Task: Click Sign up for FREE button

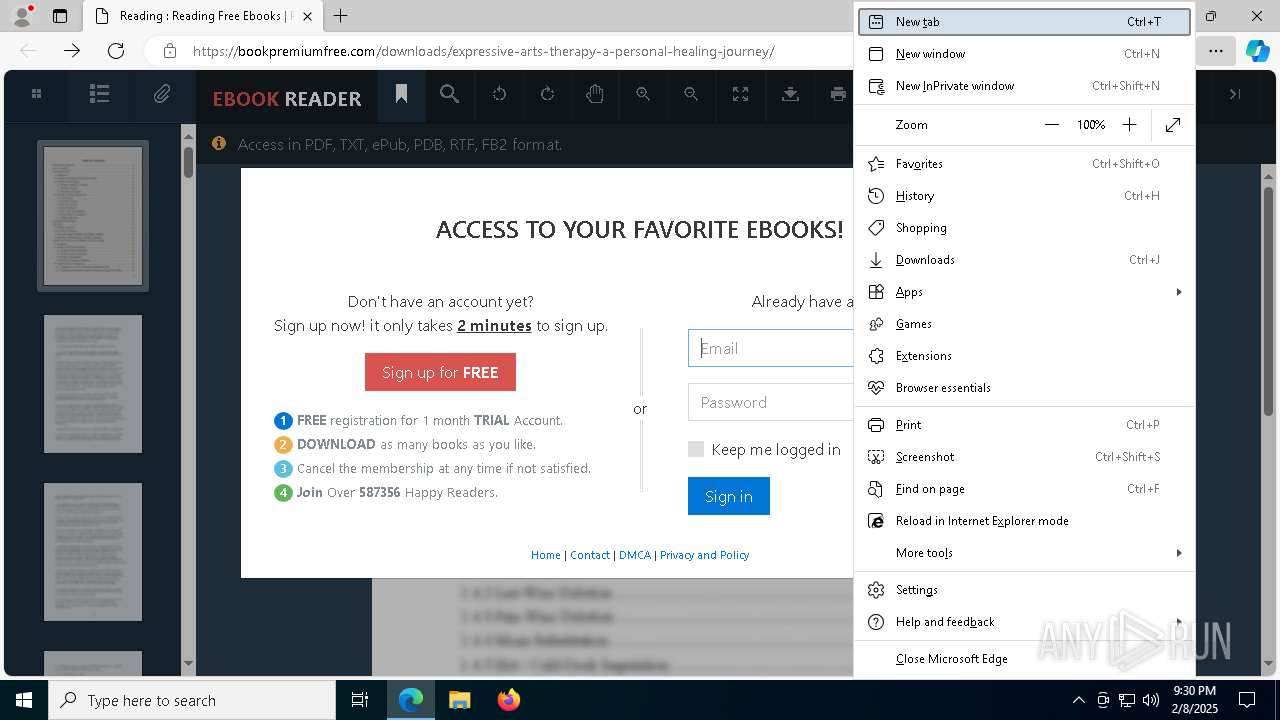Action: click(440, 372)
